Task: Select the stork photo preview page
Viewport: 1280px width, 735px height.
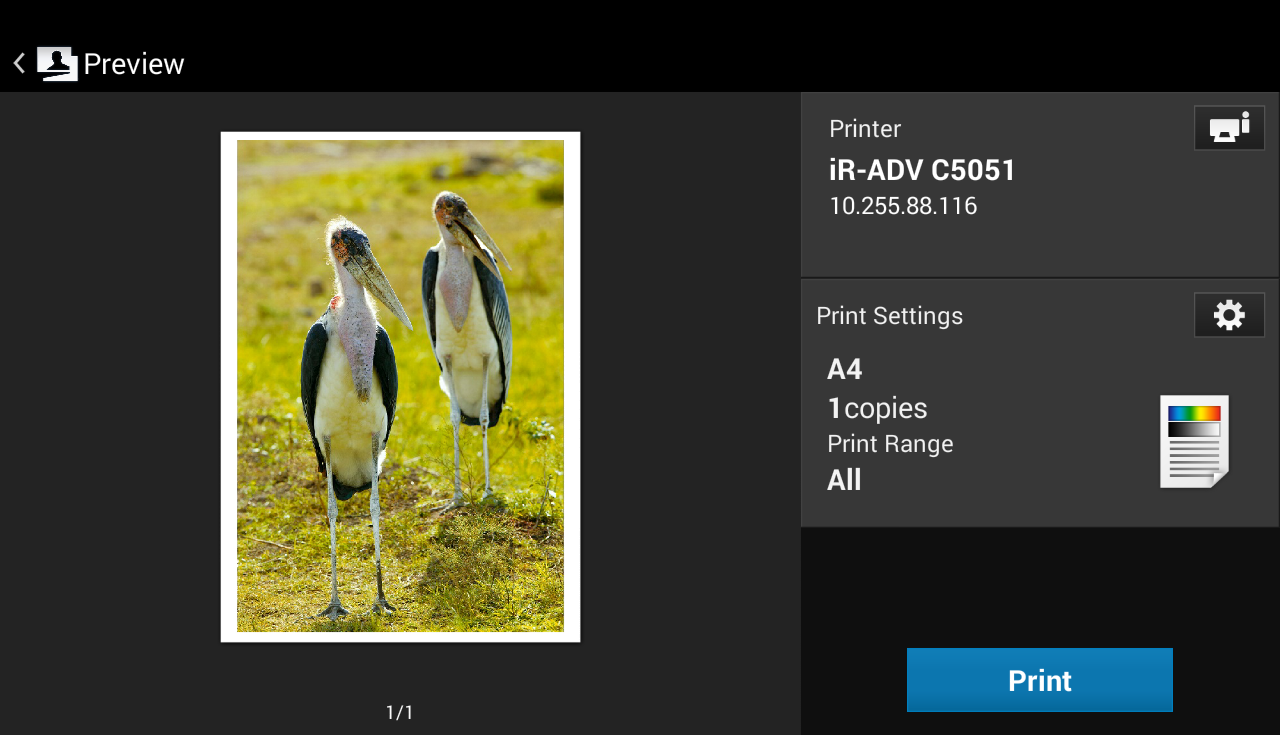Action: pos(400,385)
